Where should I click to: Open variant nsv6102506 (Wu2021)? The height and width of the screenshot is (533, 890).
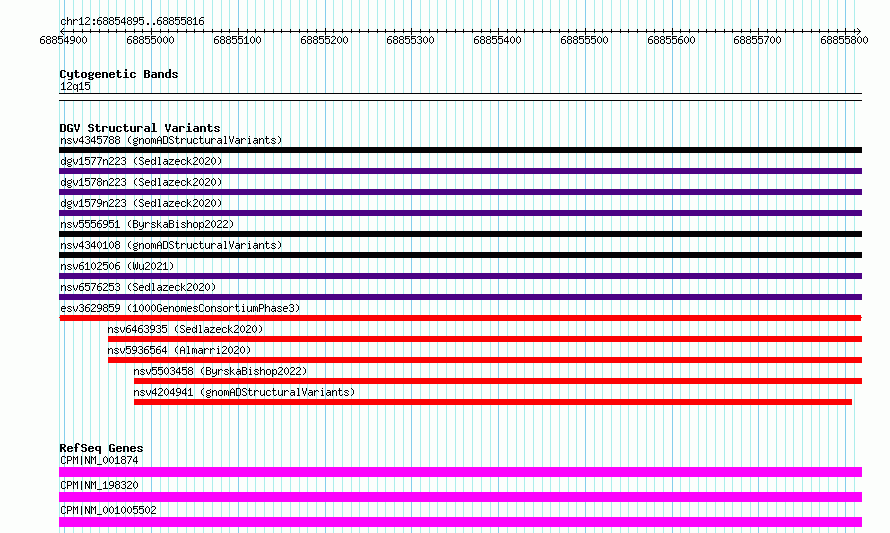point(117,266)
